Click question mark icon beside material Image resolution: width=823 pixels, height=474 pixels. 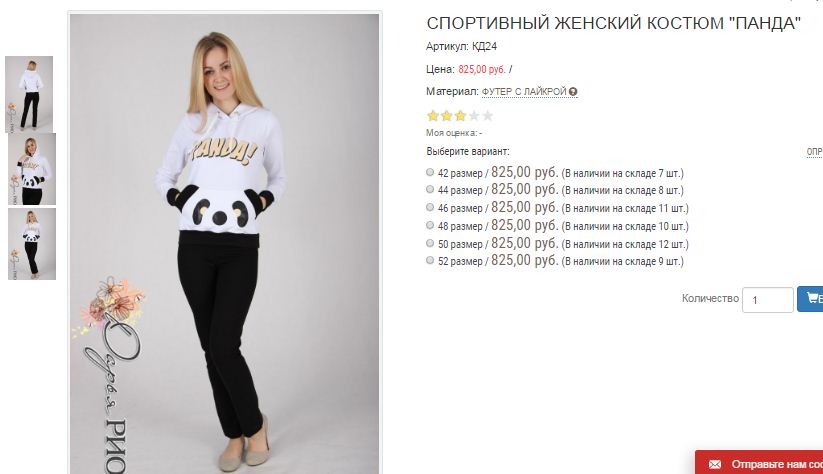573,92
